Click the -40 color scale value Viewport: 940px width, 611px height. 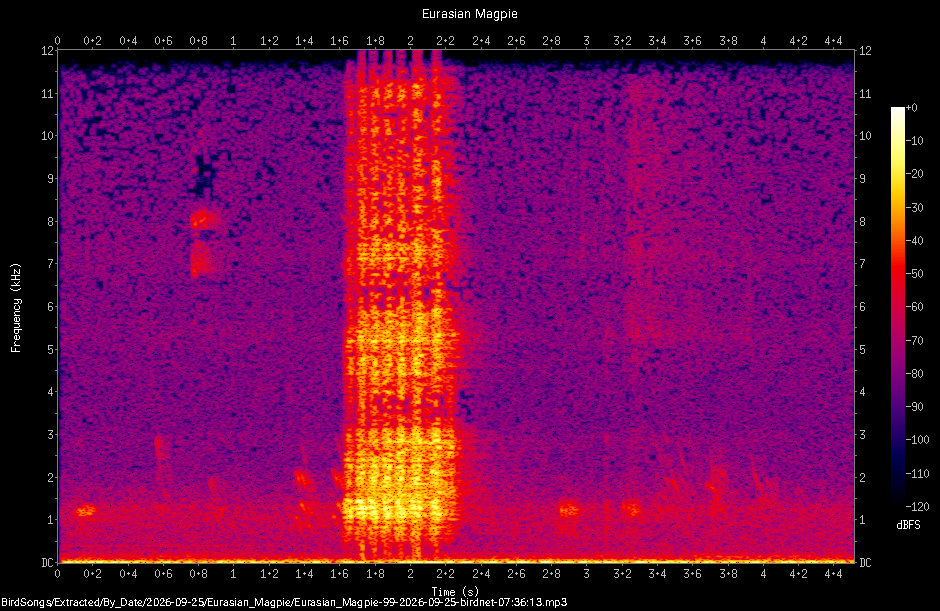pyautogui.click(x=914, y=240)
